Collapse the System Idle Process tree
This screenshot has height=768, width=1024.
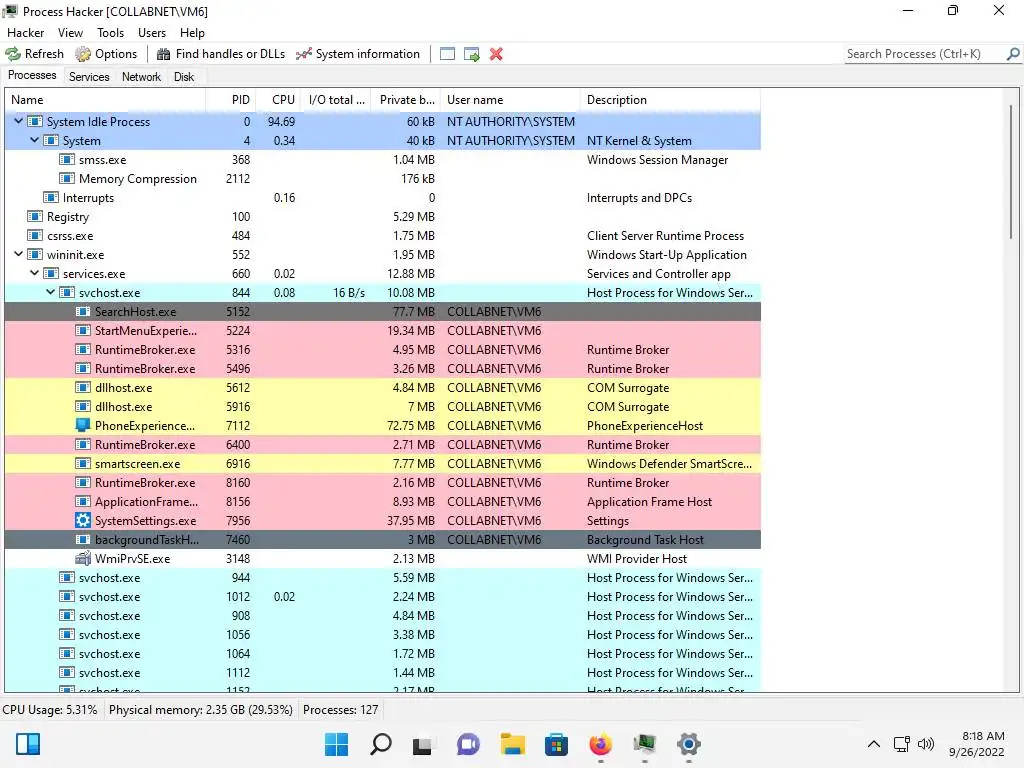[x=19, y=121]
